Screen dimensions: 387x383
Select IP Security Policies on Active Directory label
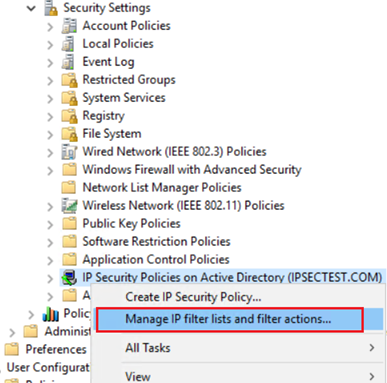click(232, 278)
